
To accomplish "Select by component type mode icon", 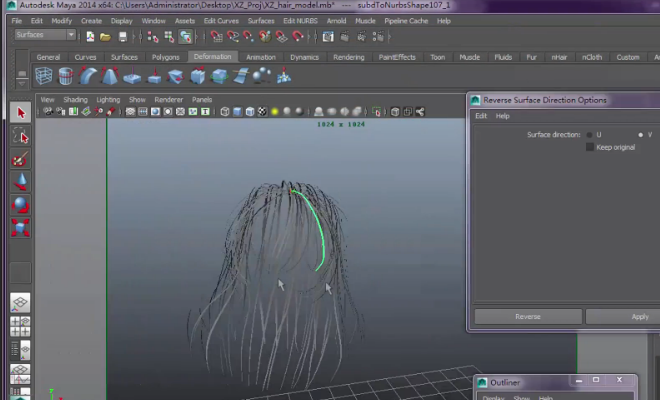I will coord(186,37).
